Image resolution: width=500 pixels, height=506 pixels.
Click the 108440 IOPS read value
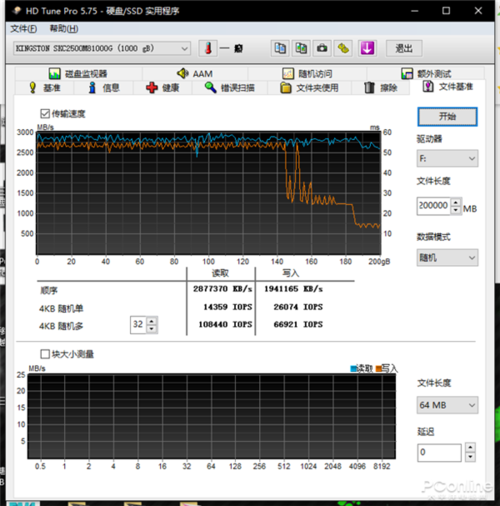tap(225, 324)
